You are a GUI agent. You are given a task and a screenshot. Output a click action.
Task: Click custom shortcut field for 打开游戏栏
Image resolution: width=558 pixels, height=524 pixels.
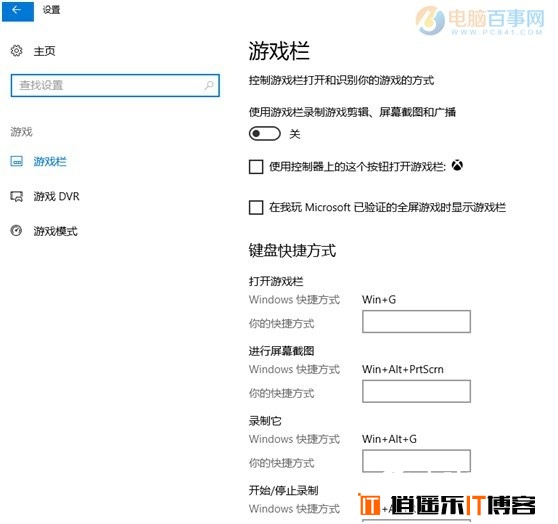[416, 321]
